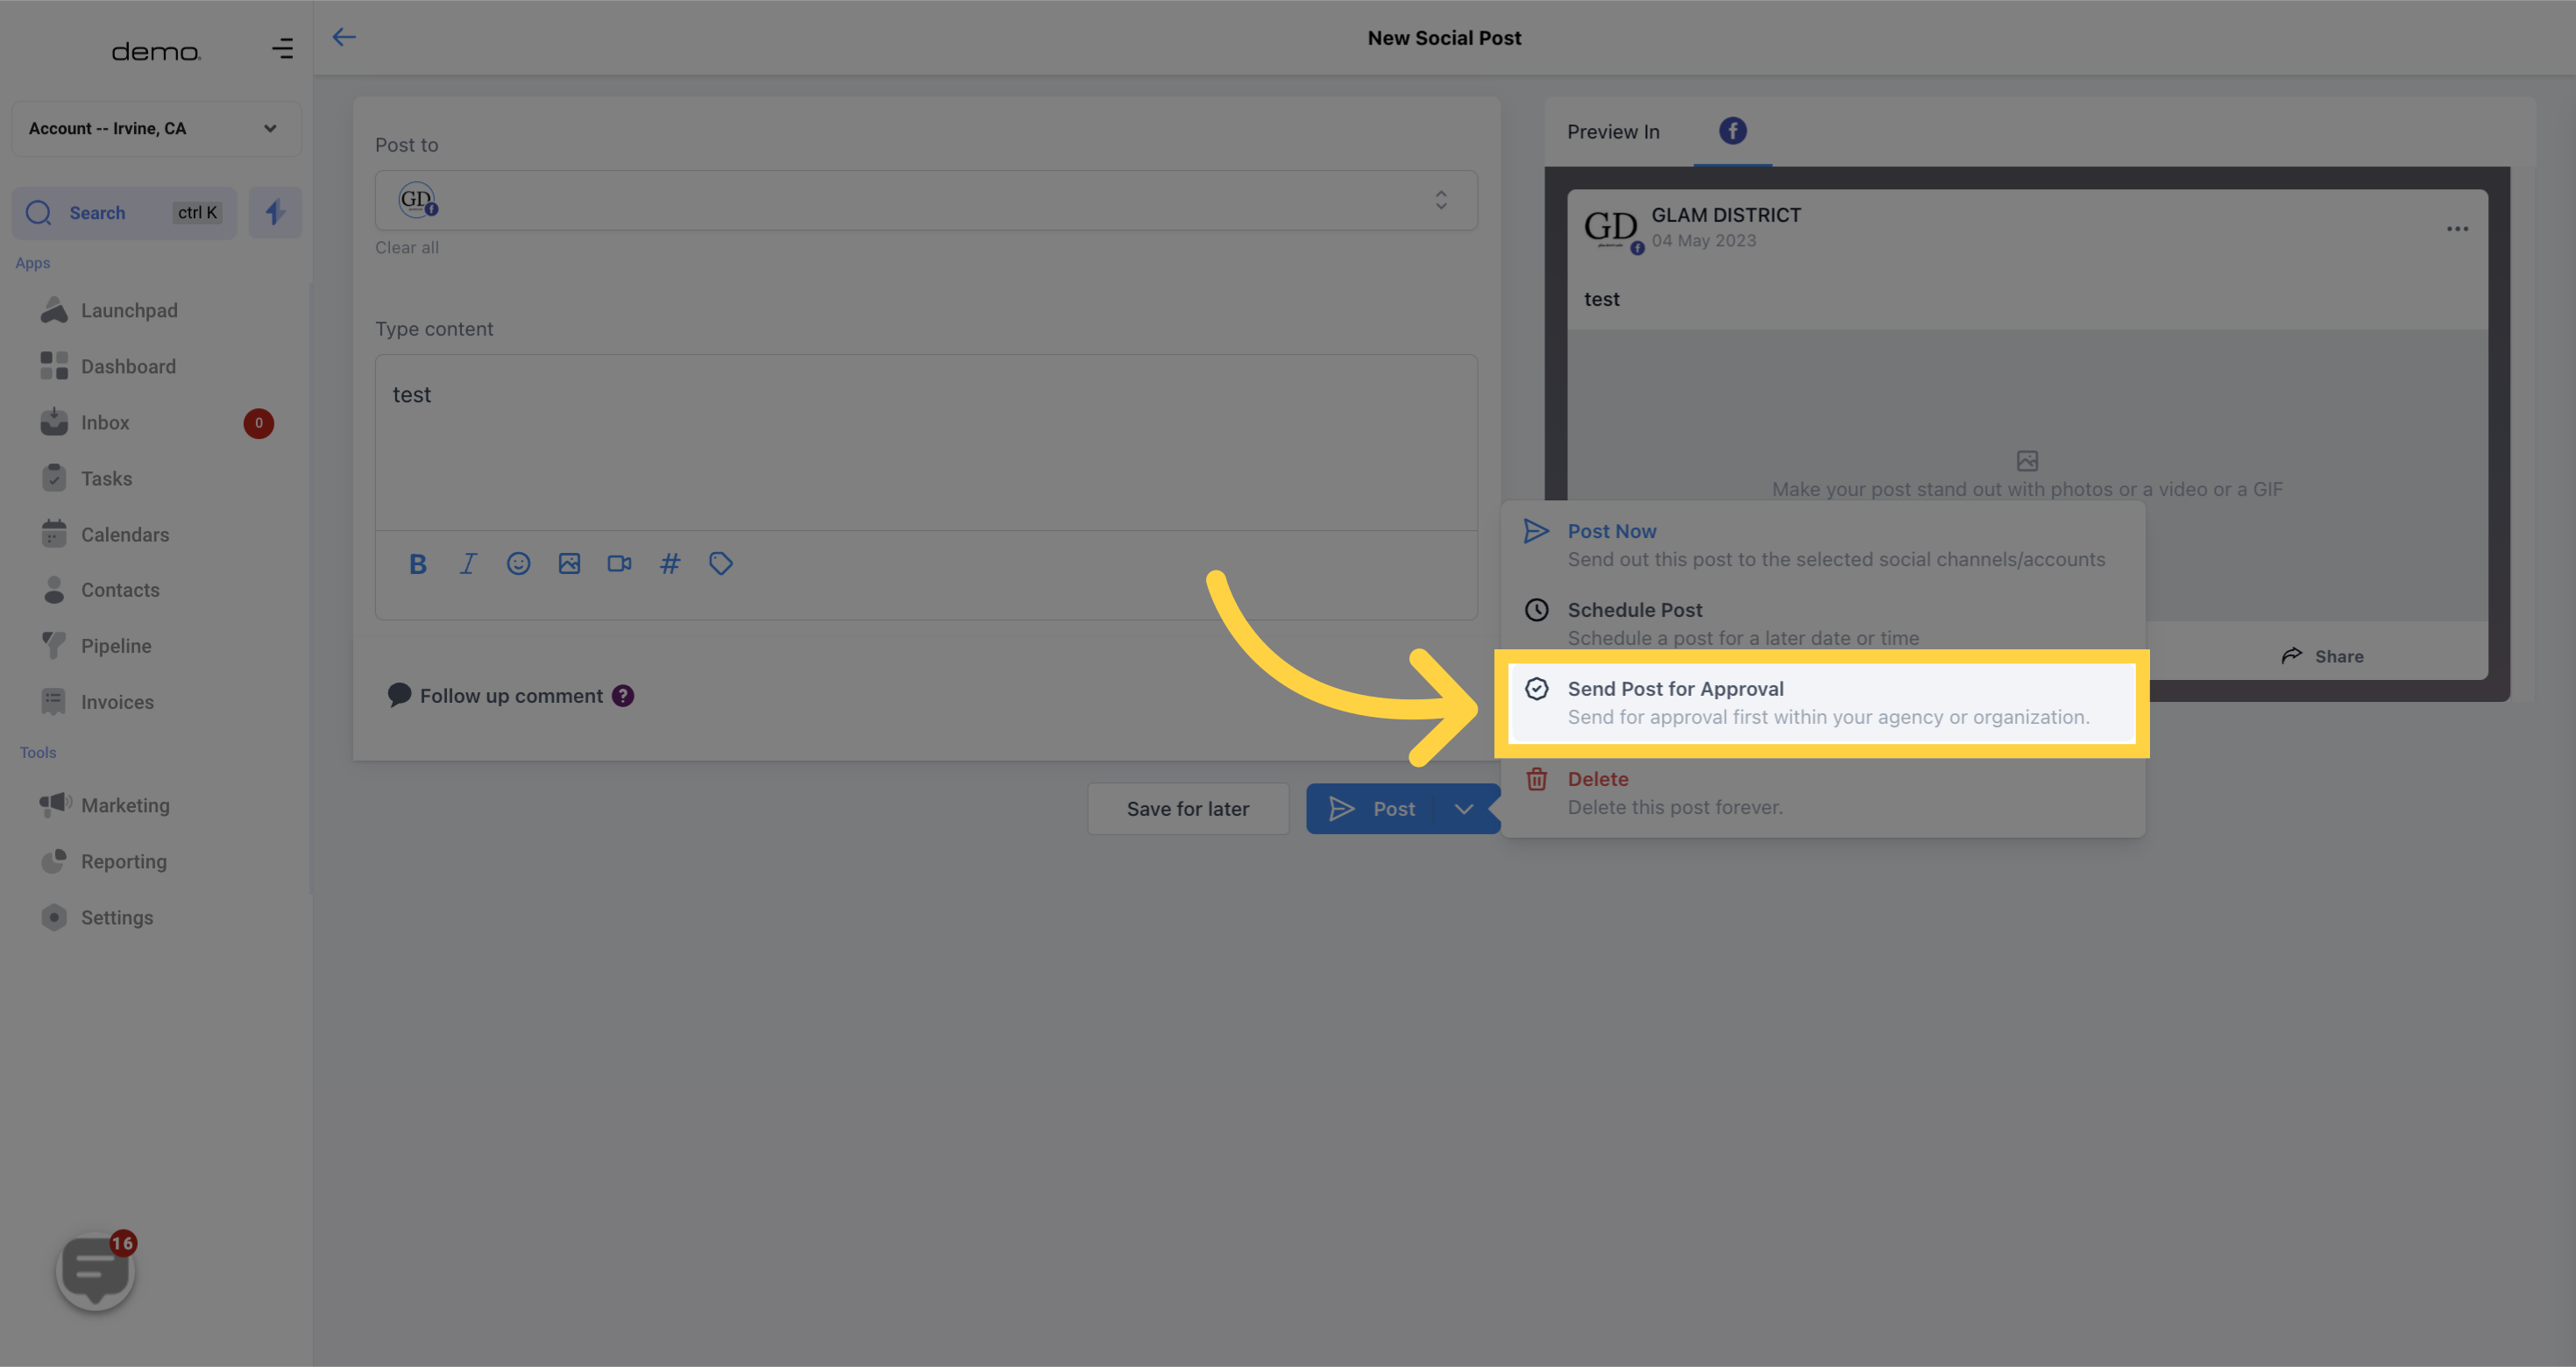This screenshot has width=2576, height=1367.
Task: Choose Send Post for Approval
Action: [1822, 703]
